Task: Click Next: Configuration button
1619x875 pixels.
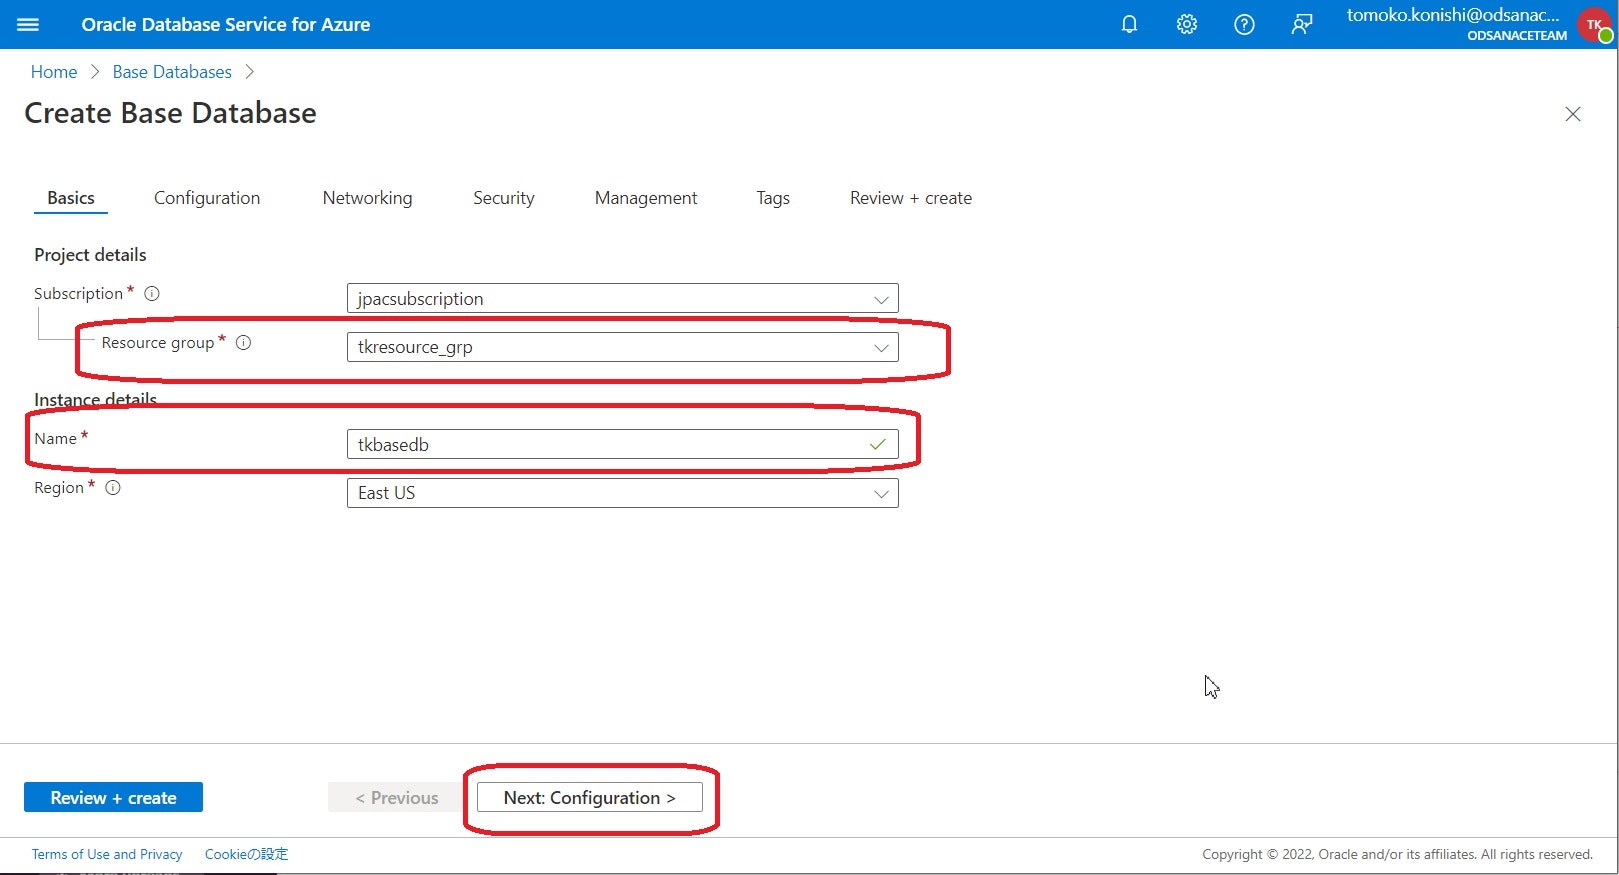Action: point(590,797)
